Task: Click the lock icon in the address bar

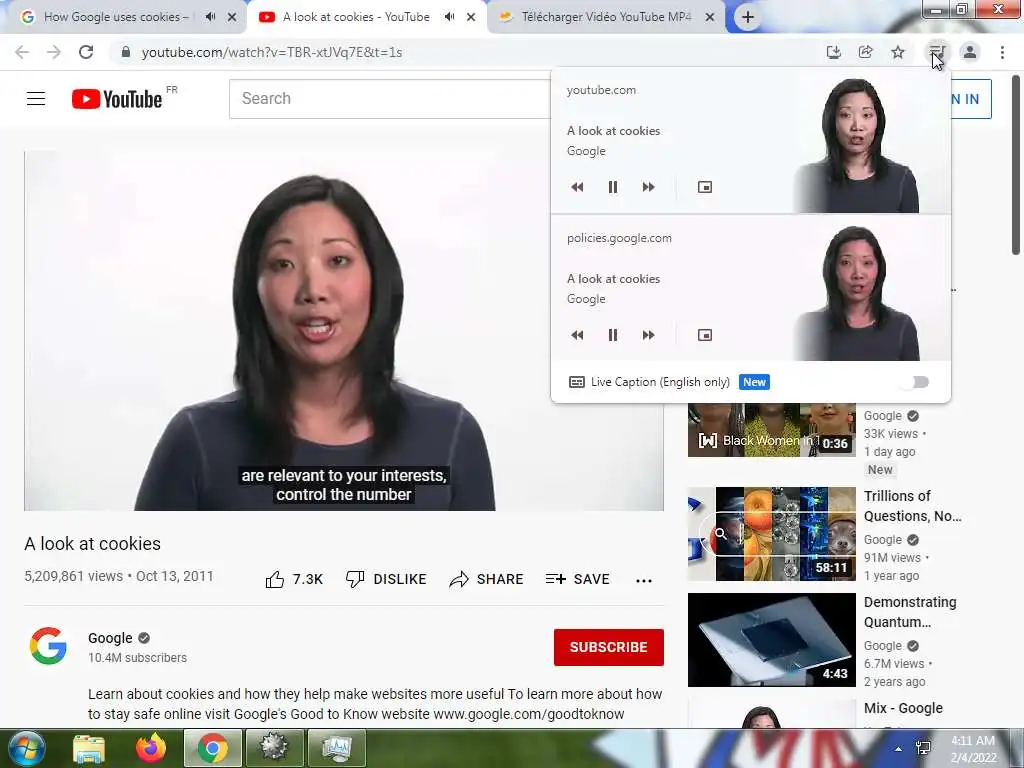Action: [126, 52]
